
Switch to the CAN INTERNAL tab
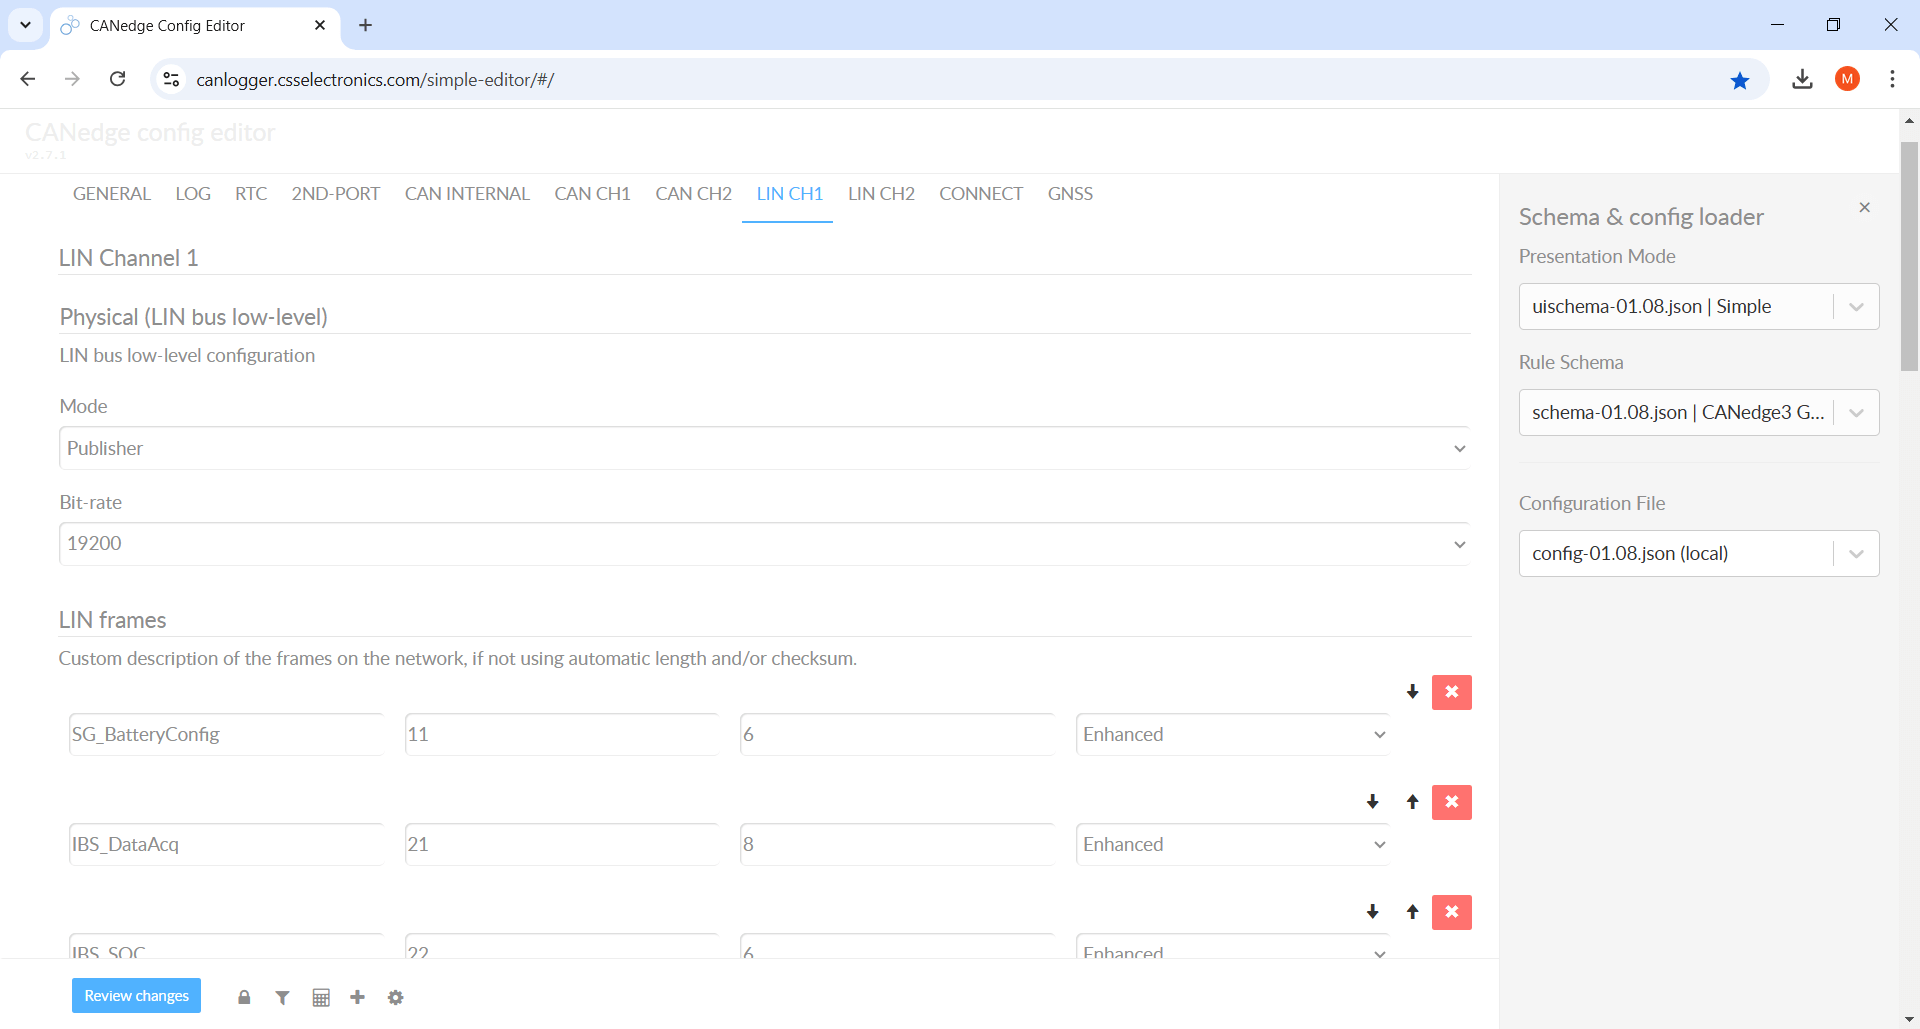pyautogui.click(x=467, y=194)
